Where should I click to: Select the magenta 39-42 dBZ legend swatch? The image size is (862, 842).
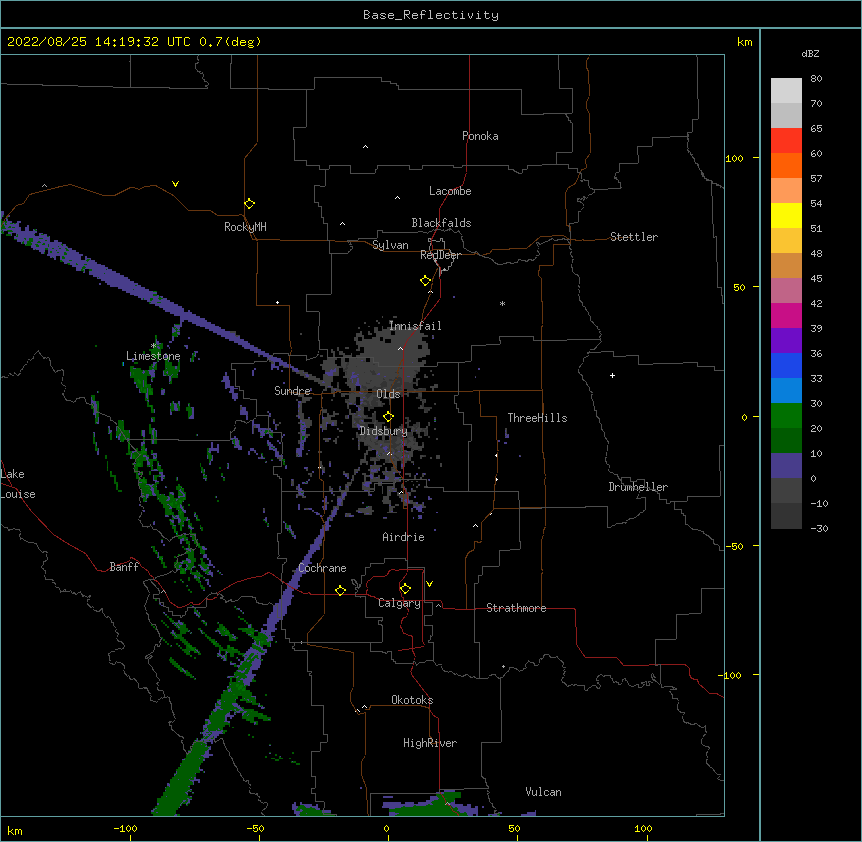[786, 315]
